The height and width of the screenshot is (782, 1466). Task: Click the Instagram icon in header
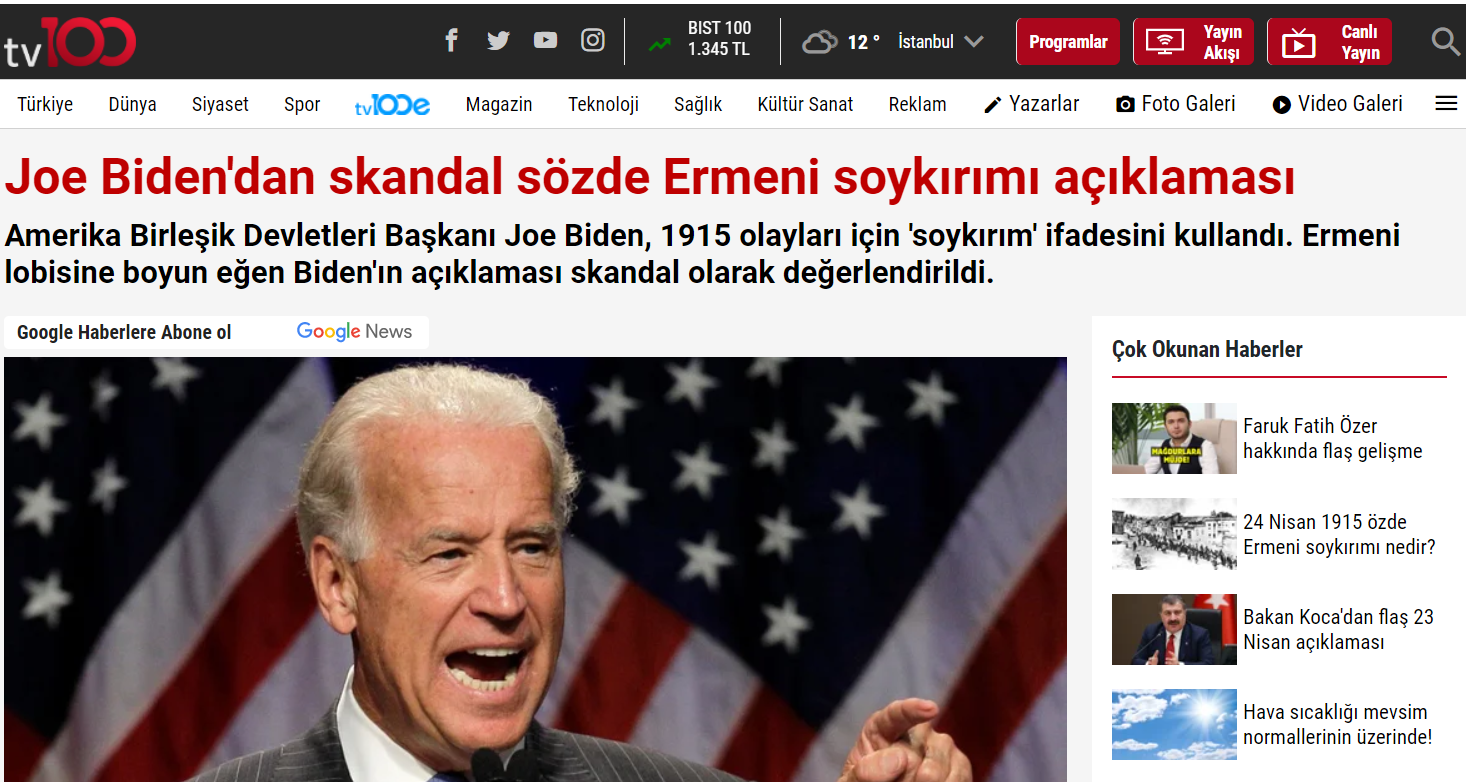coord(593,40)
